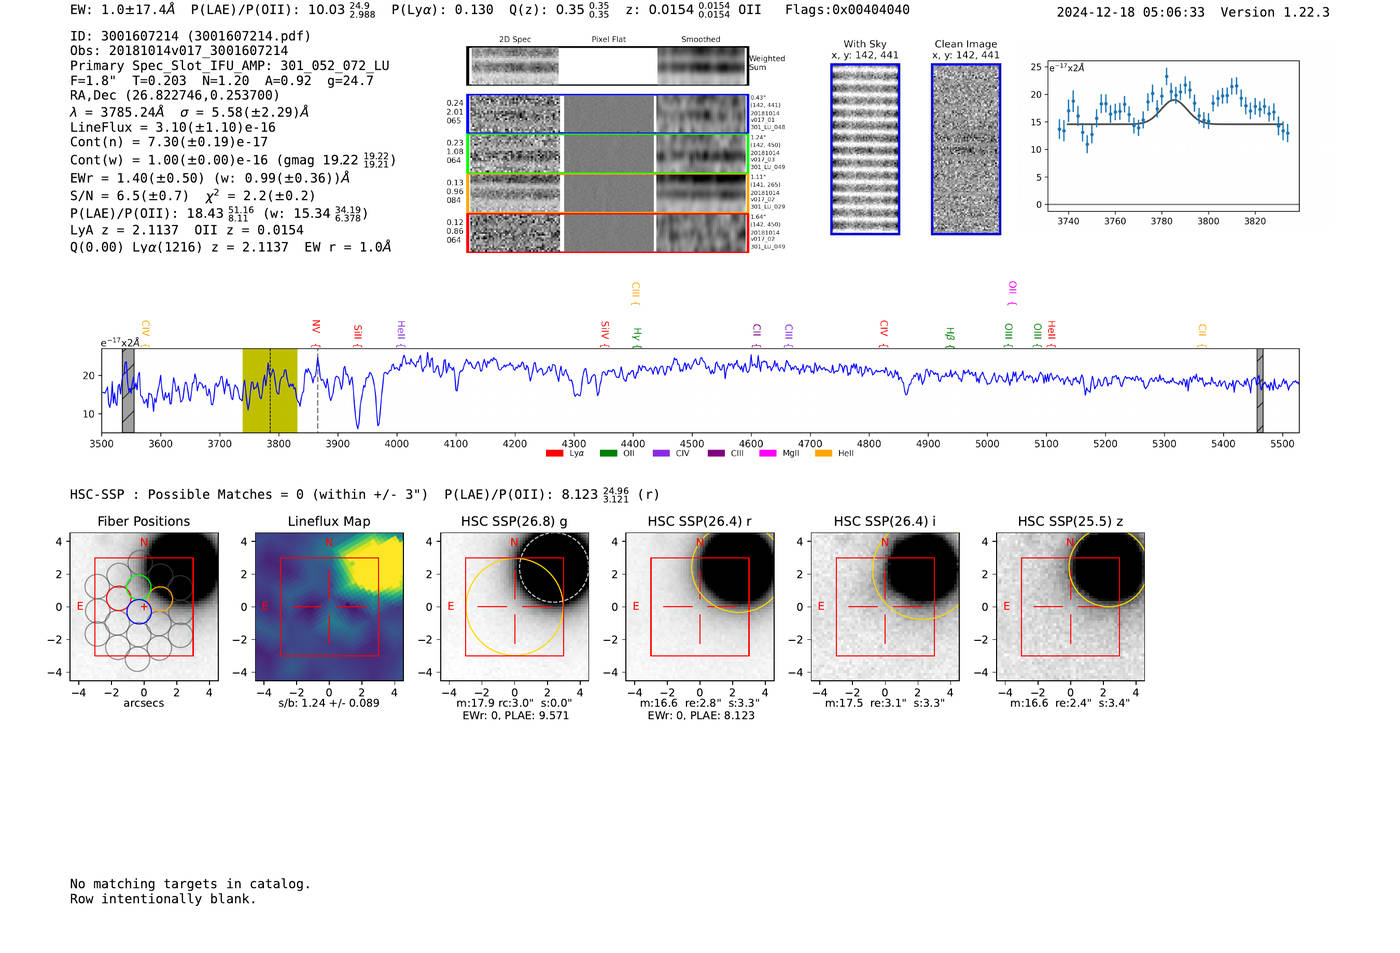This screenshot has height=953, width=1400.
Task: Click the With Sky cutout image
Action: [x=865, y=149]
